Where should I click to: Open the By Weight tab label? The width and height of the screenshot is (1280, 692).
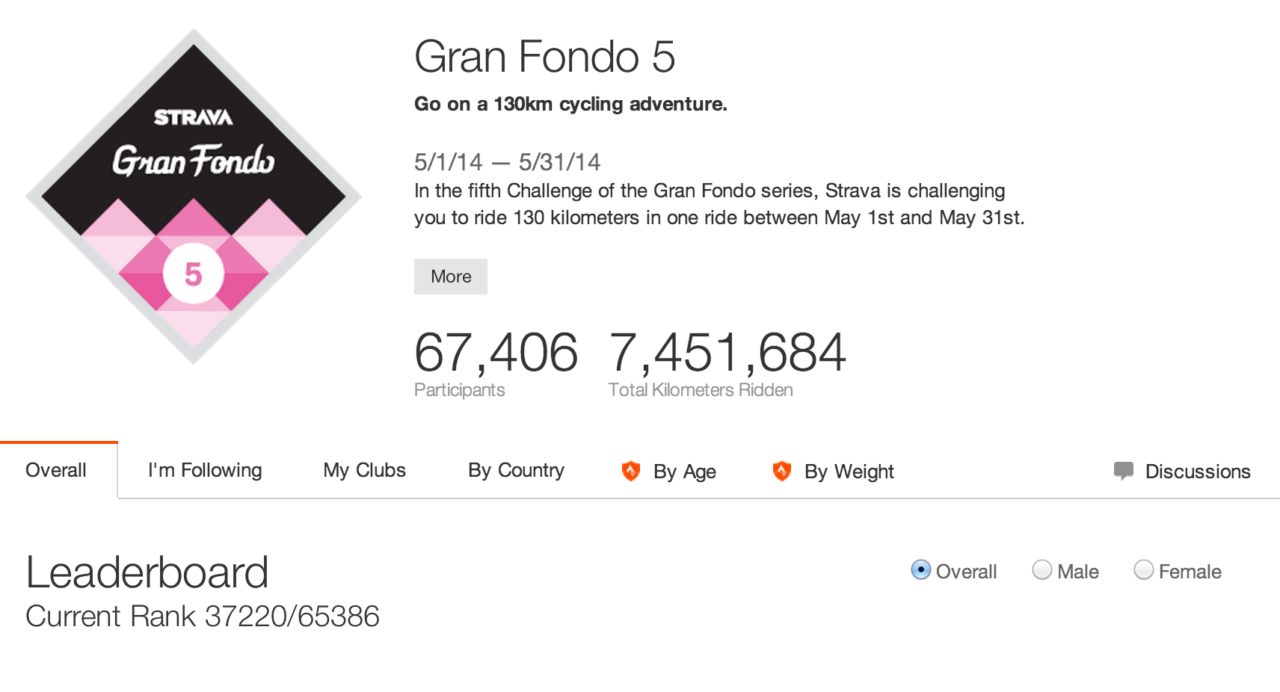point(849,472)
